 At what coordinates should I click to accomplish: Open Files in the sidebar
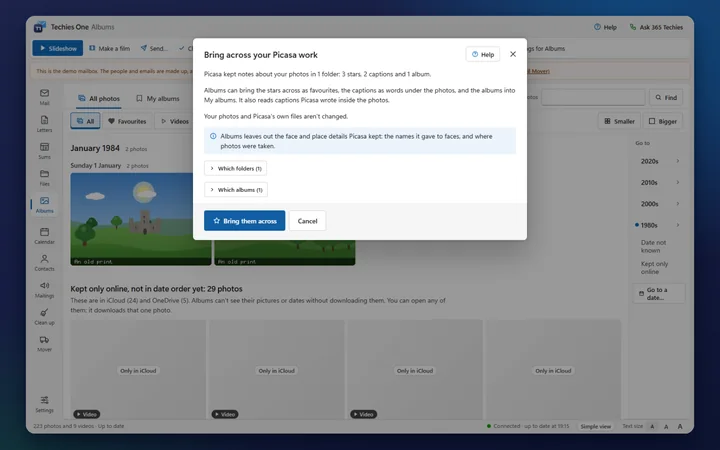click(45, 178)
